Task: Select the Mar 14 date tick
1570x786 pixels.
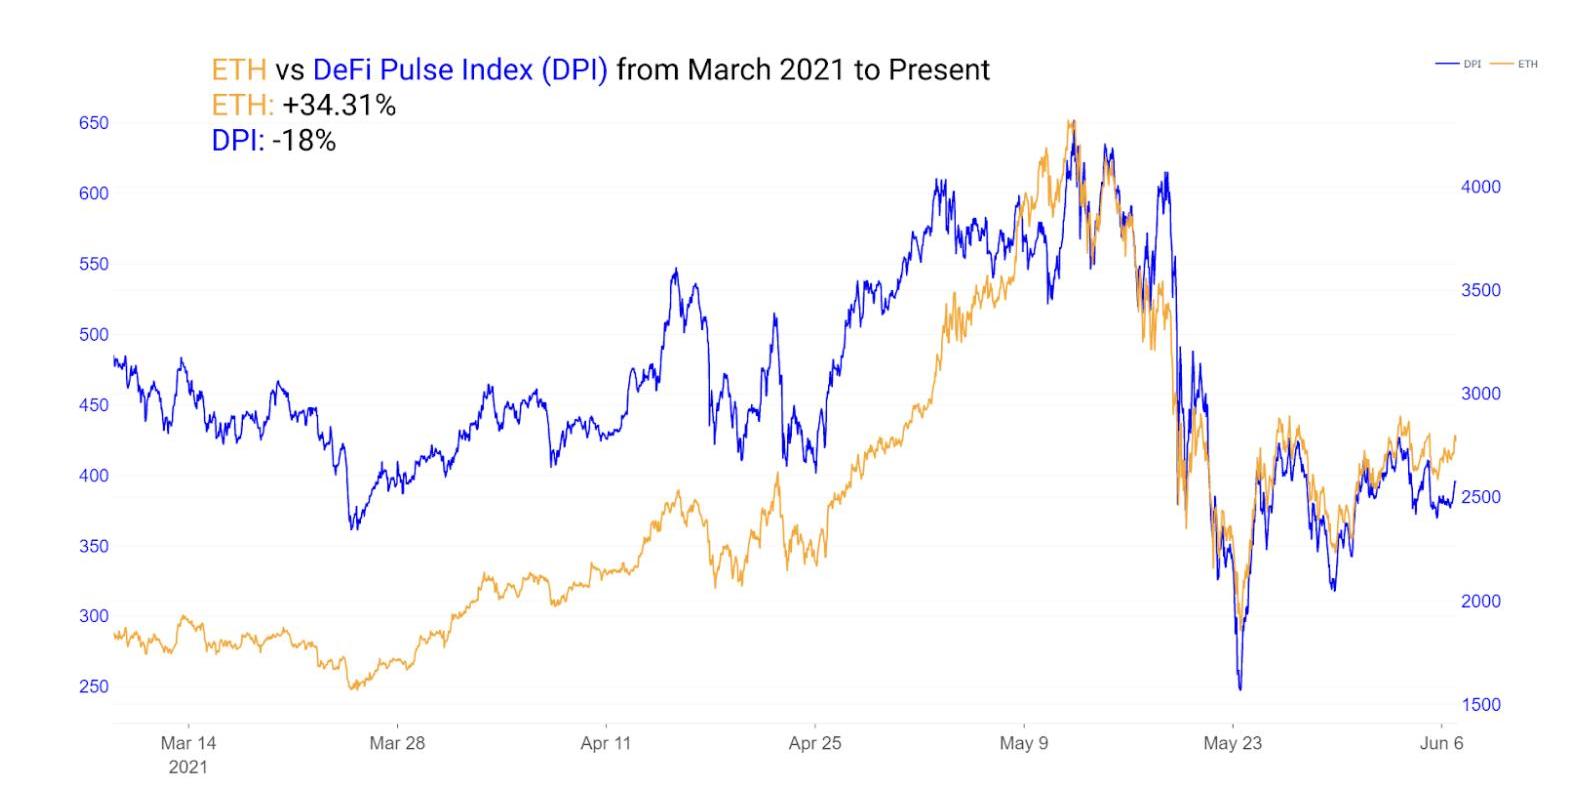Action: (x=188, y=743)
